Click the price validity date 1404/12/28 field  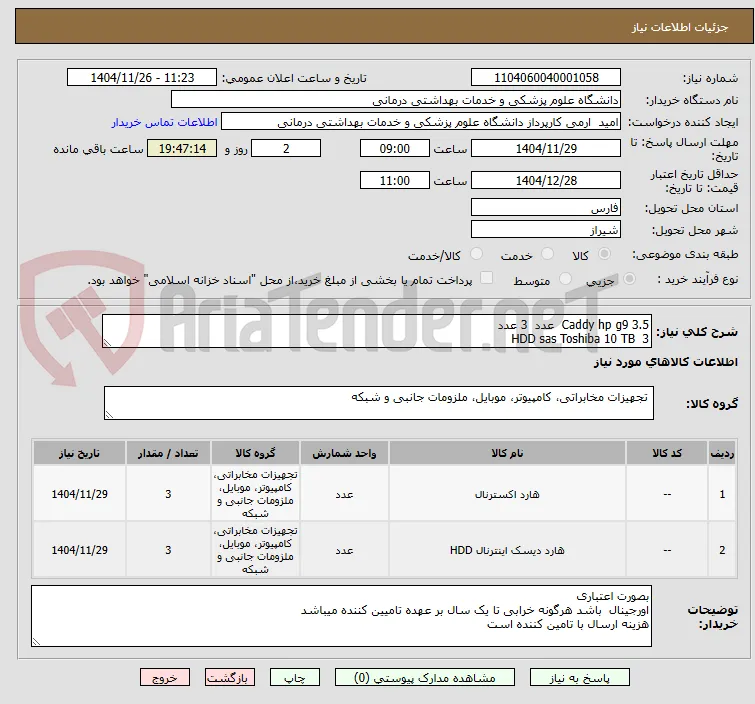[x=546, y=181]
